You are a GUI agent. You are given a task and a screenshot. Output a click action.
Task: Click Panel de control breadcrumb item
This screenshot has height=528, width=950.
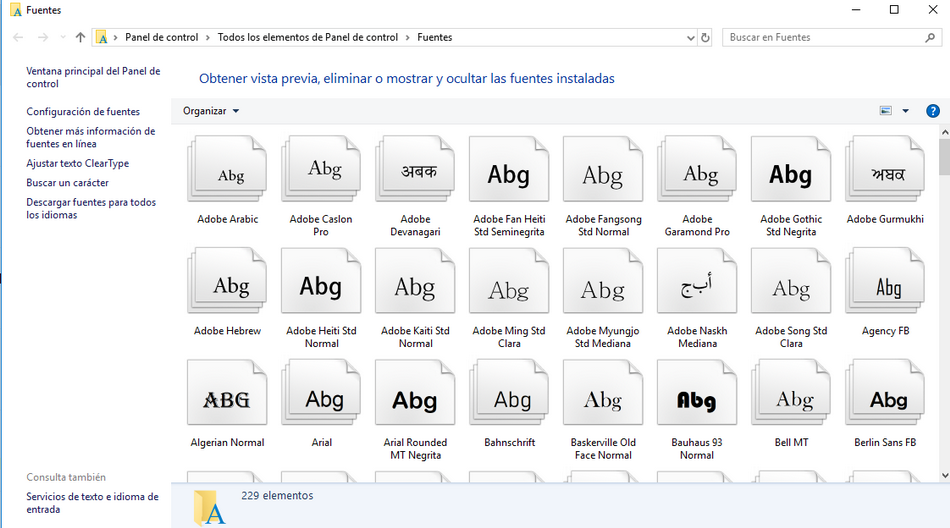[x=161, y=38]
